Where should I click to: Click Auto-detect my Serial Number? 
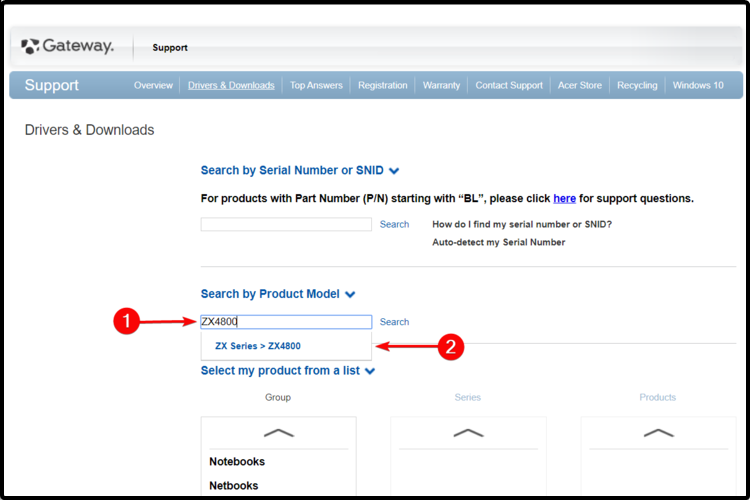click(498, 242)
